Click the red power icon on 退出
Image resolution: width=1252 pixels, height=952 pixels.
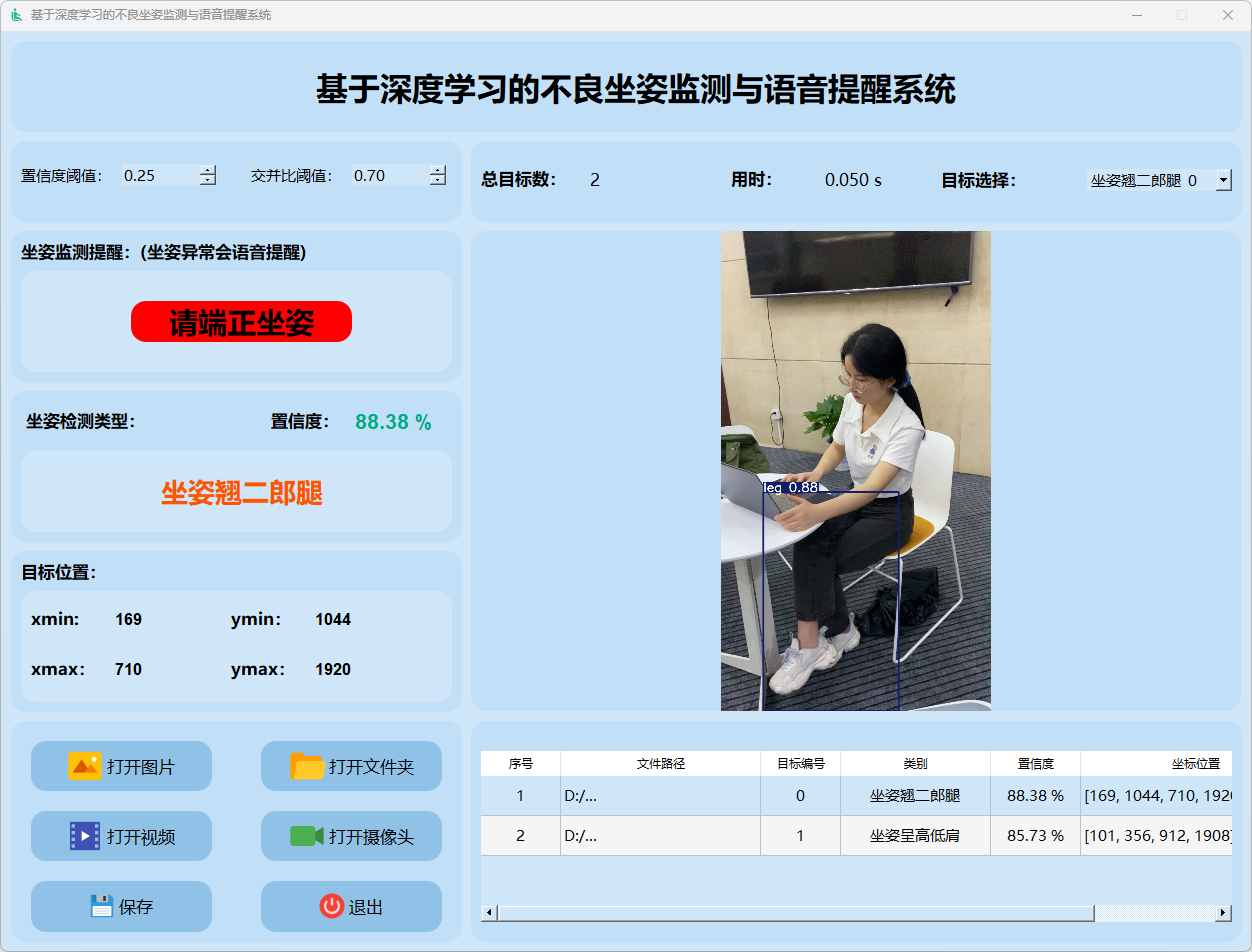331,906
